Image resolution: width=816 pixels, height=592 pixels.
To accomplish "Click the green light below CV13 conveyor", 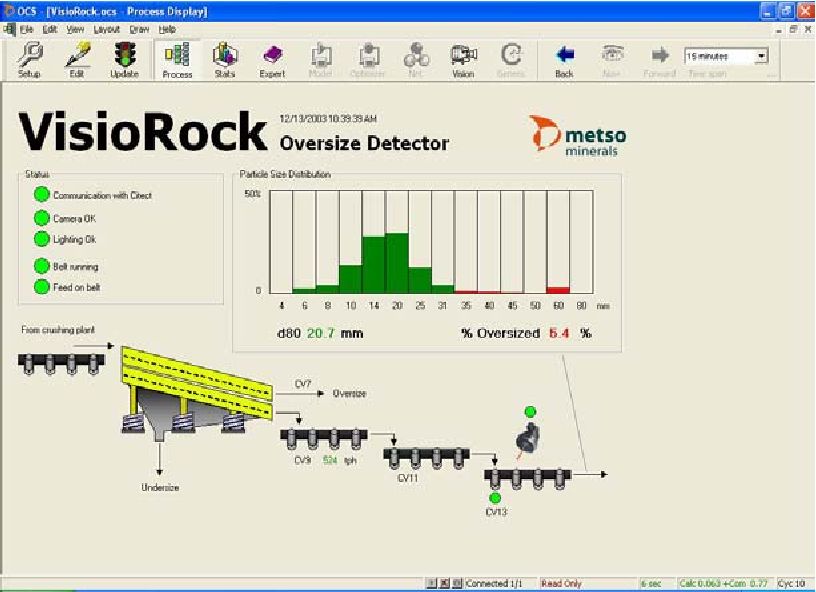I will 495,498.
